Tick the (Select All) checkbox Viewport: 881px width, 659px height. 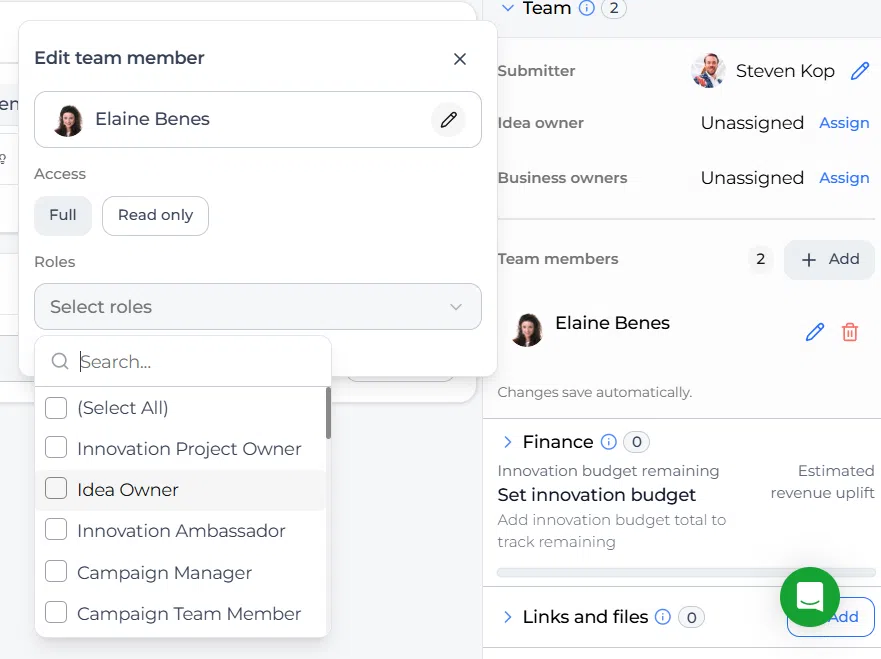[56, 408]
